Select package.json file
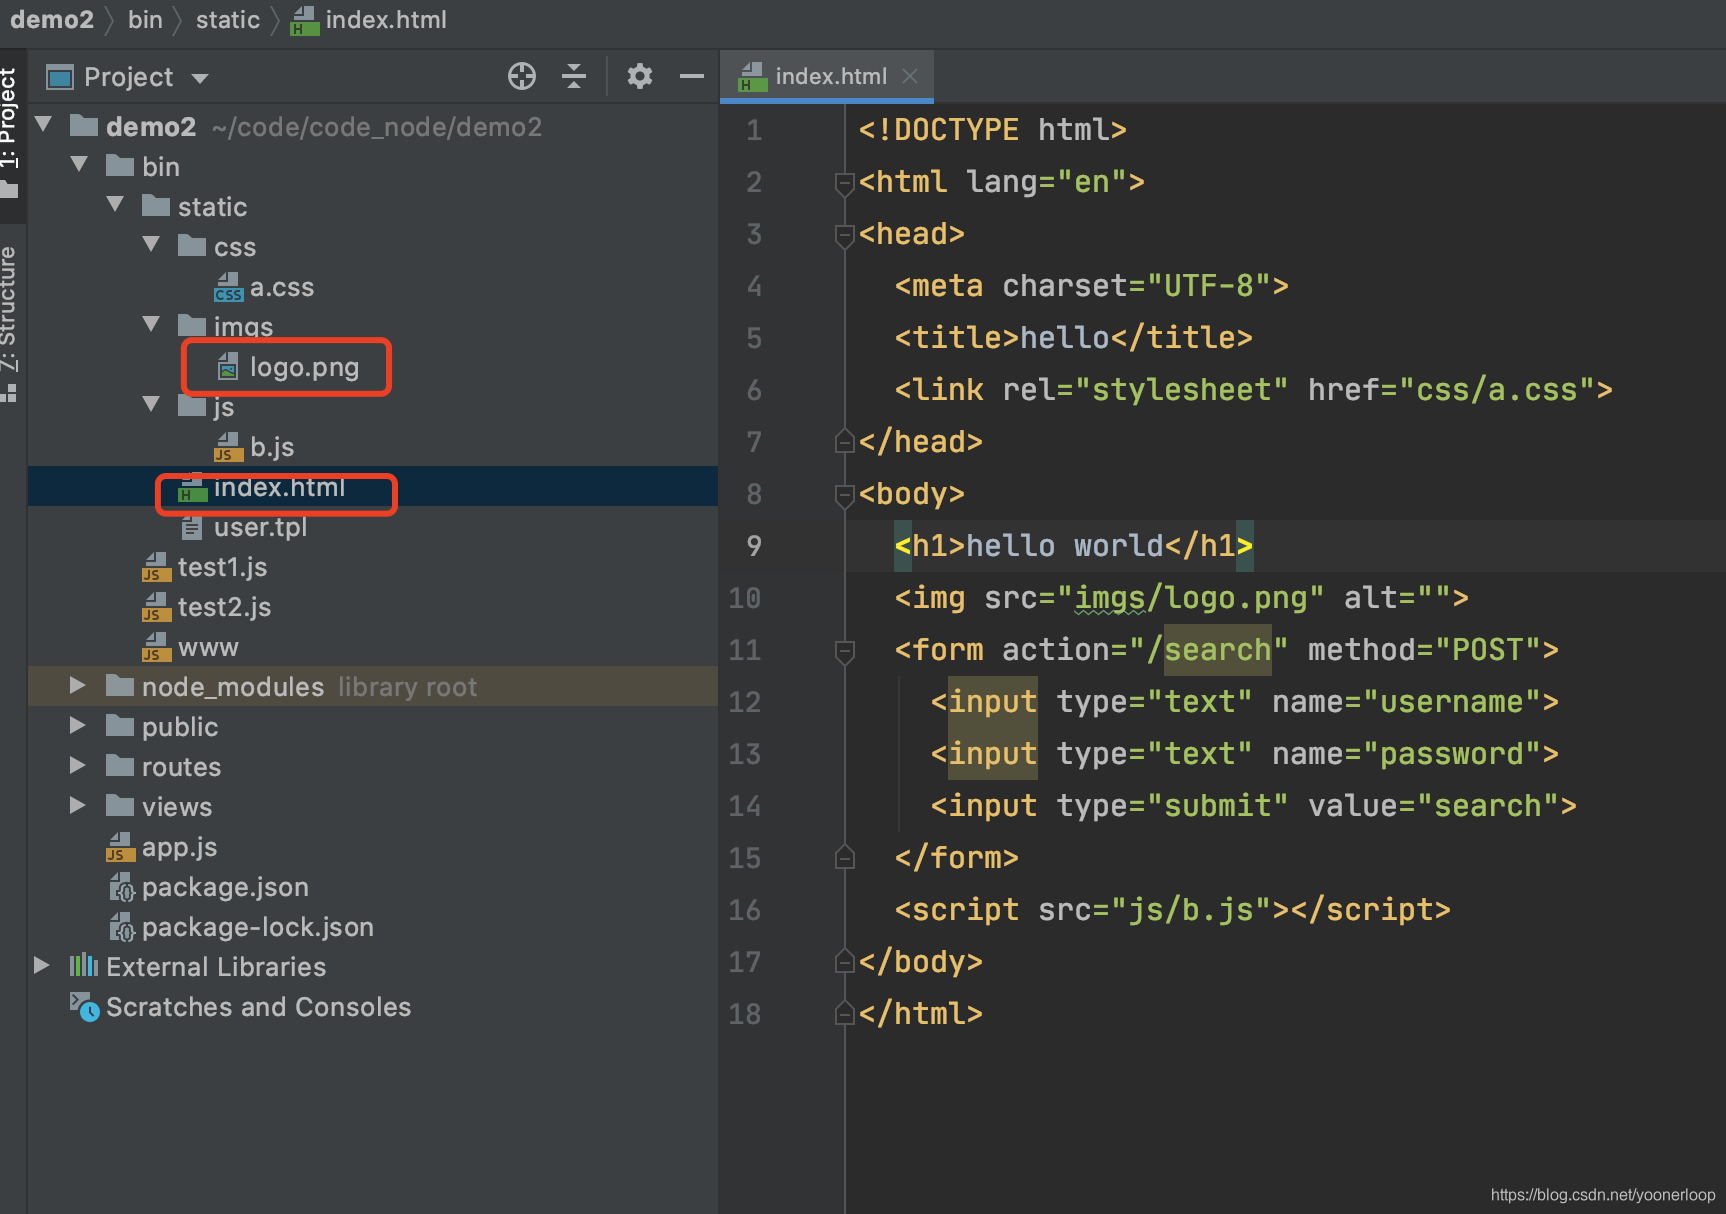1726x1214 pixels. (x=373, y=887)
